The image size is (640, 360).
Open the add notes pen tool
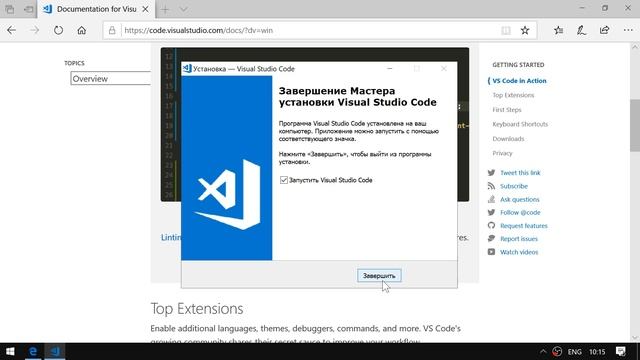(x=581, y=30)
